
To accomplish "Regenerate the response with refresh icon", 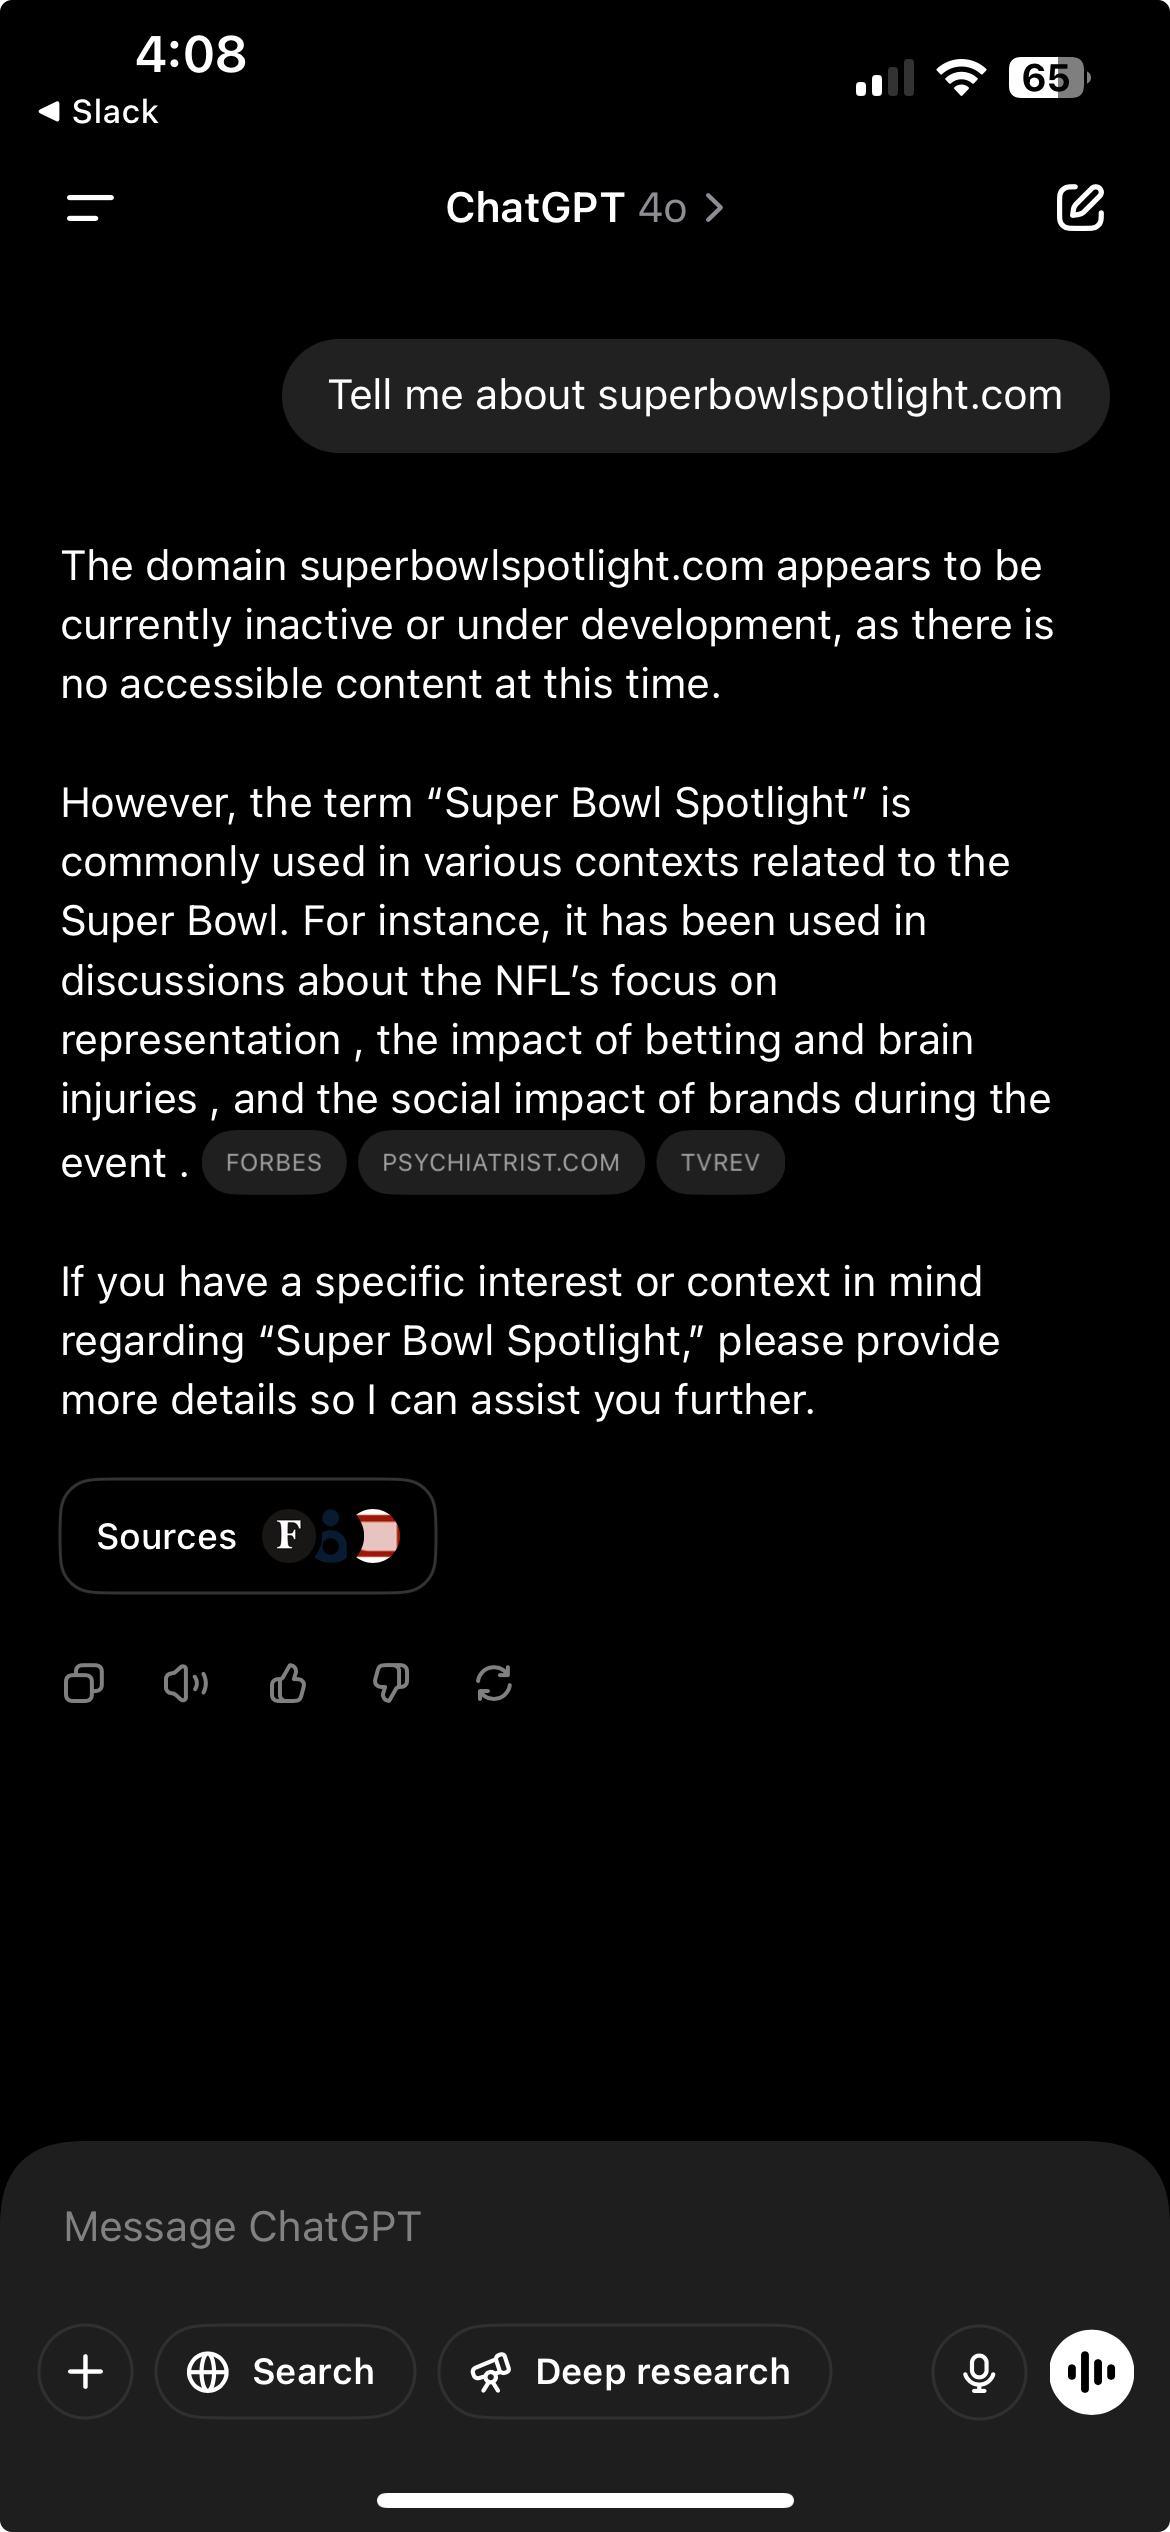I will [x=494, y=1683].
